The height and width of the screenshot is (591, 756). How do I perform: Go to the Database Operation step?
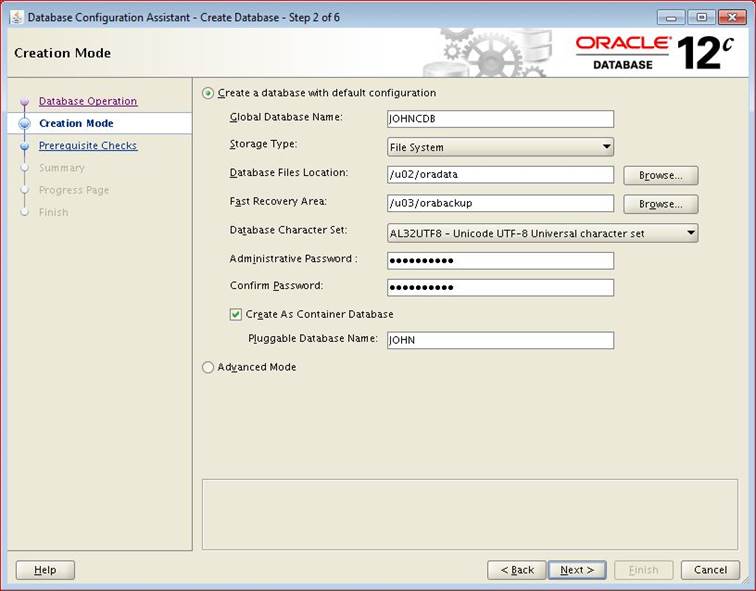click(x=88, y=101)
